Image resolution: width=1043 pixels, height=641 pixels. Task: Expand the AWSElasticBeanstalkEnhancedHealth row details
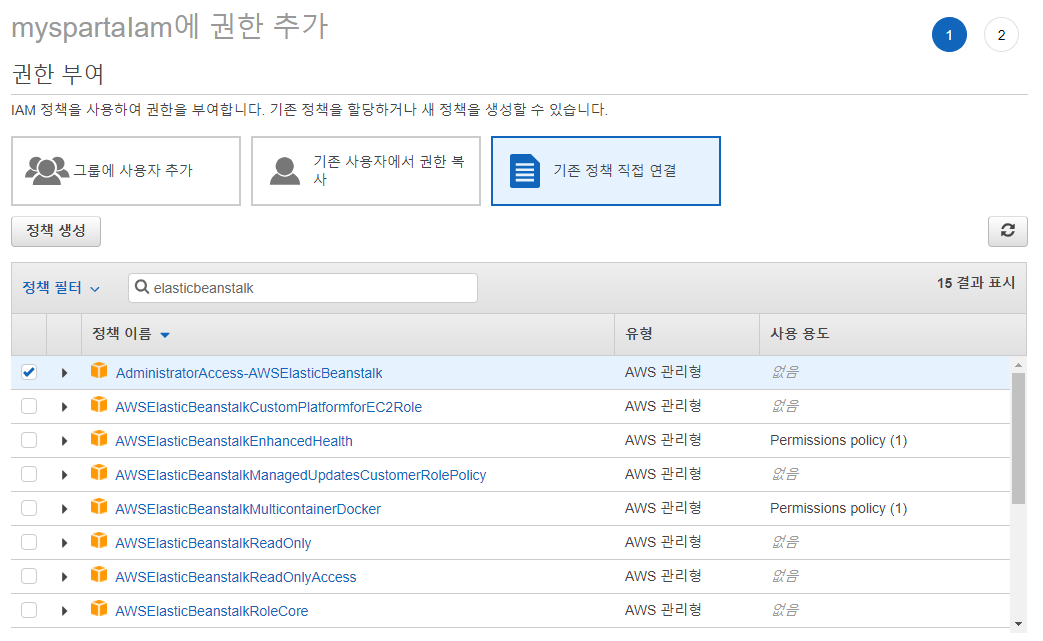pos(65,441)
